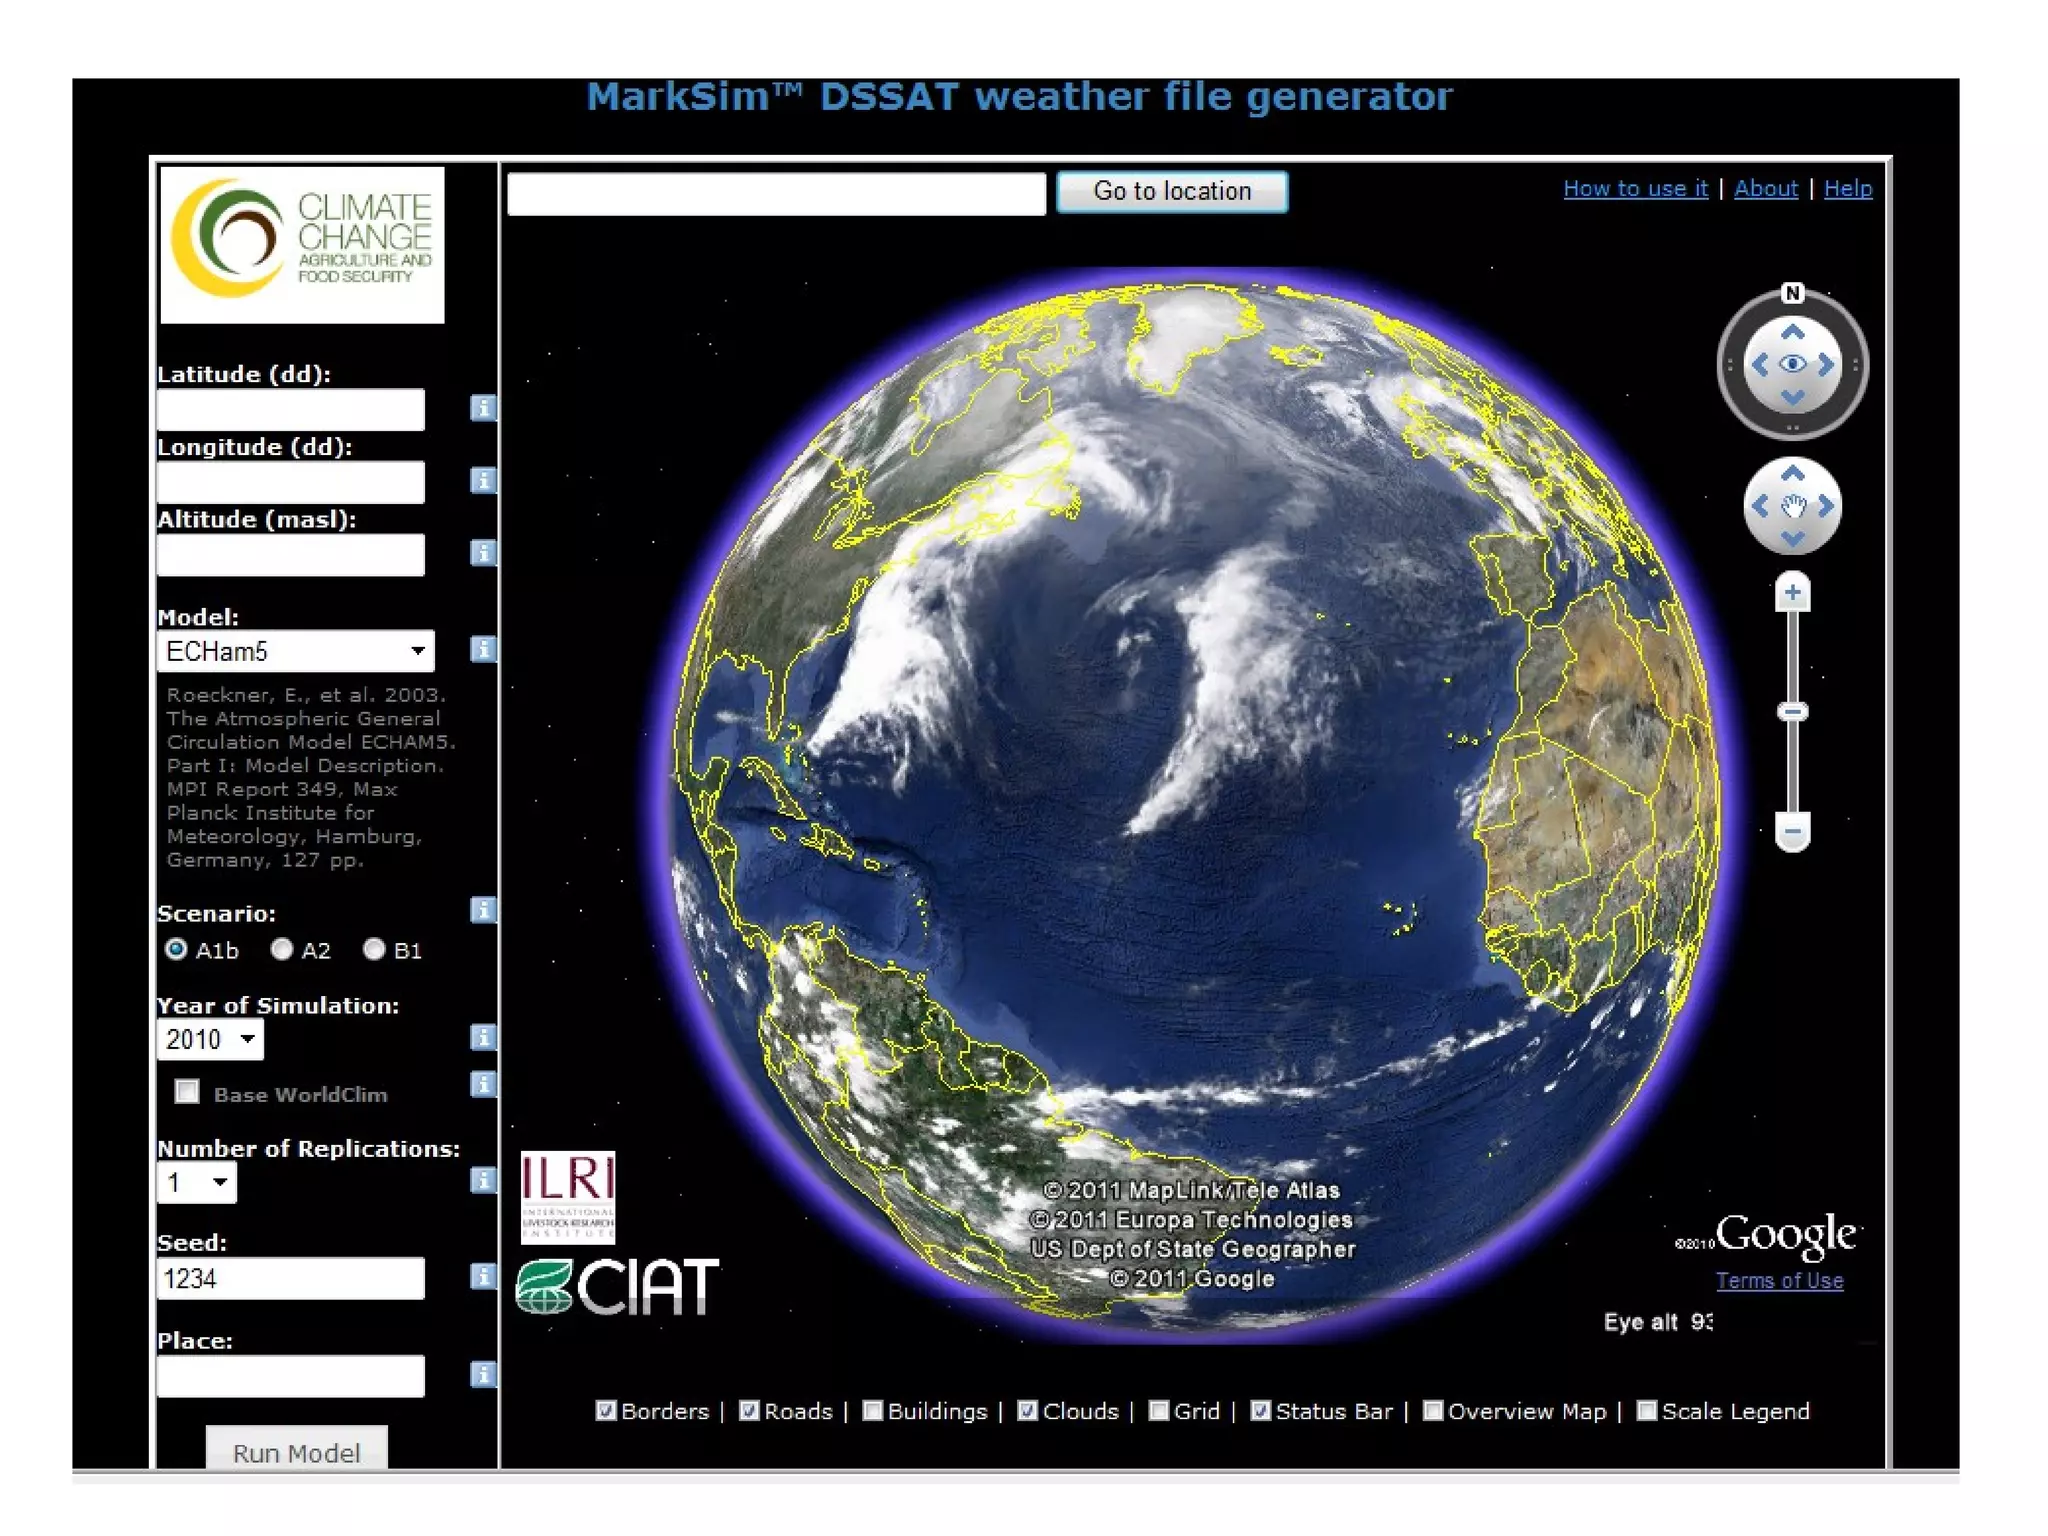Click the north N compass marker
Image resolution: width=2048 pixels, height=1536 pixels.
1792,293
